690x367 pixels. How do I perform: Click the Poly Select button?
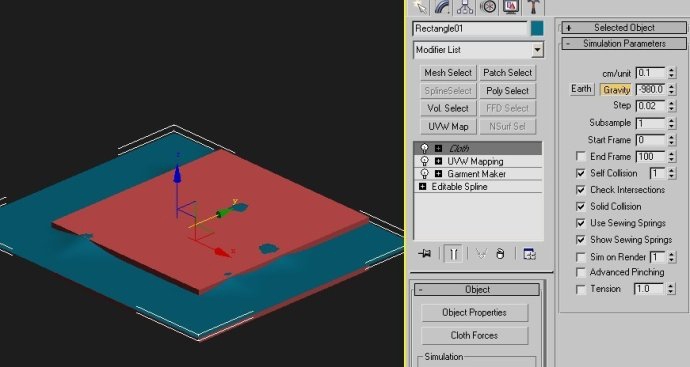[x=507, y=91]
